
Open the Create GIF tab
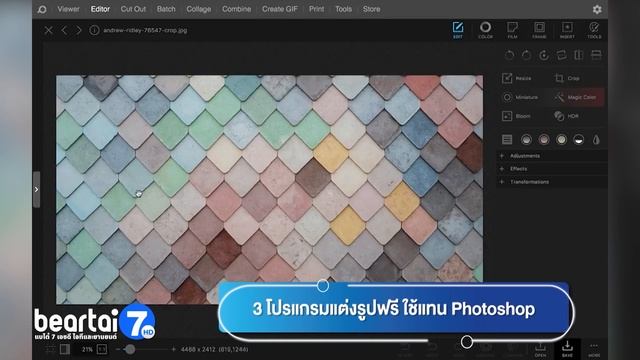pyautogui.click(x=280, y=9)
